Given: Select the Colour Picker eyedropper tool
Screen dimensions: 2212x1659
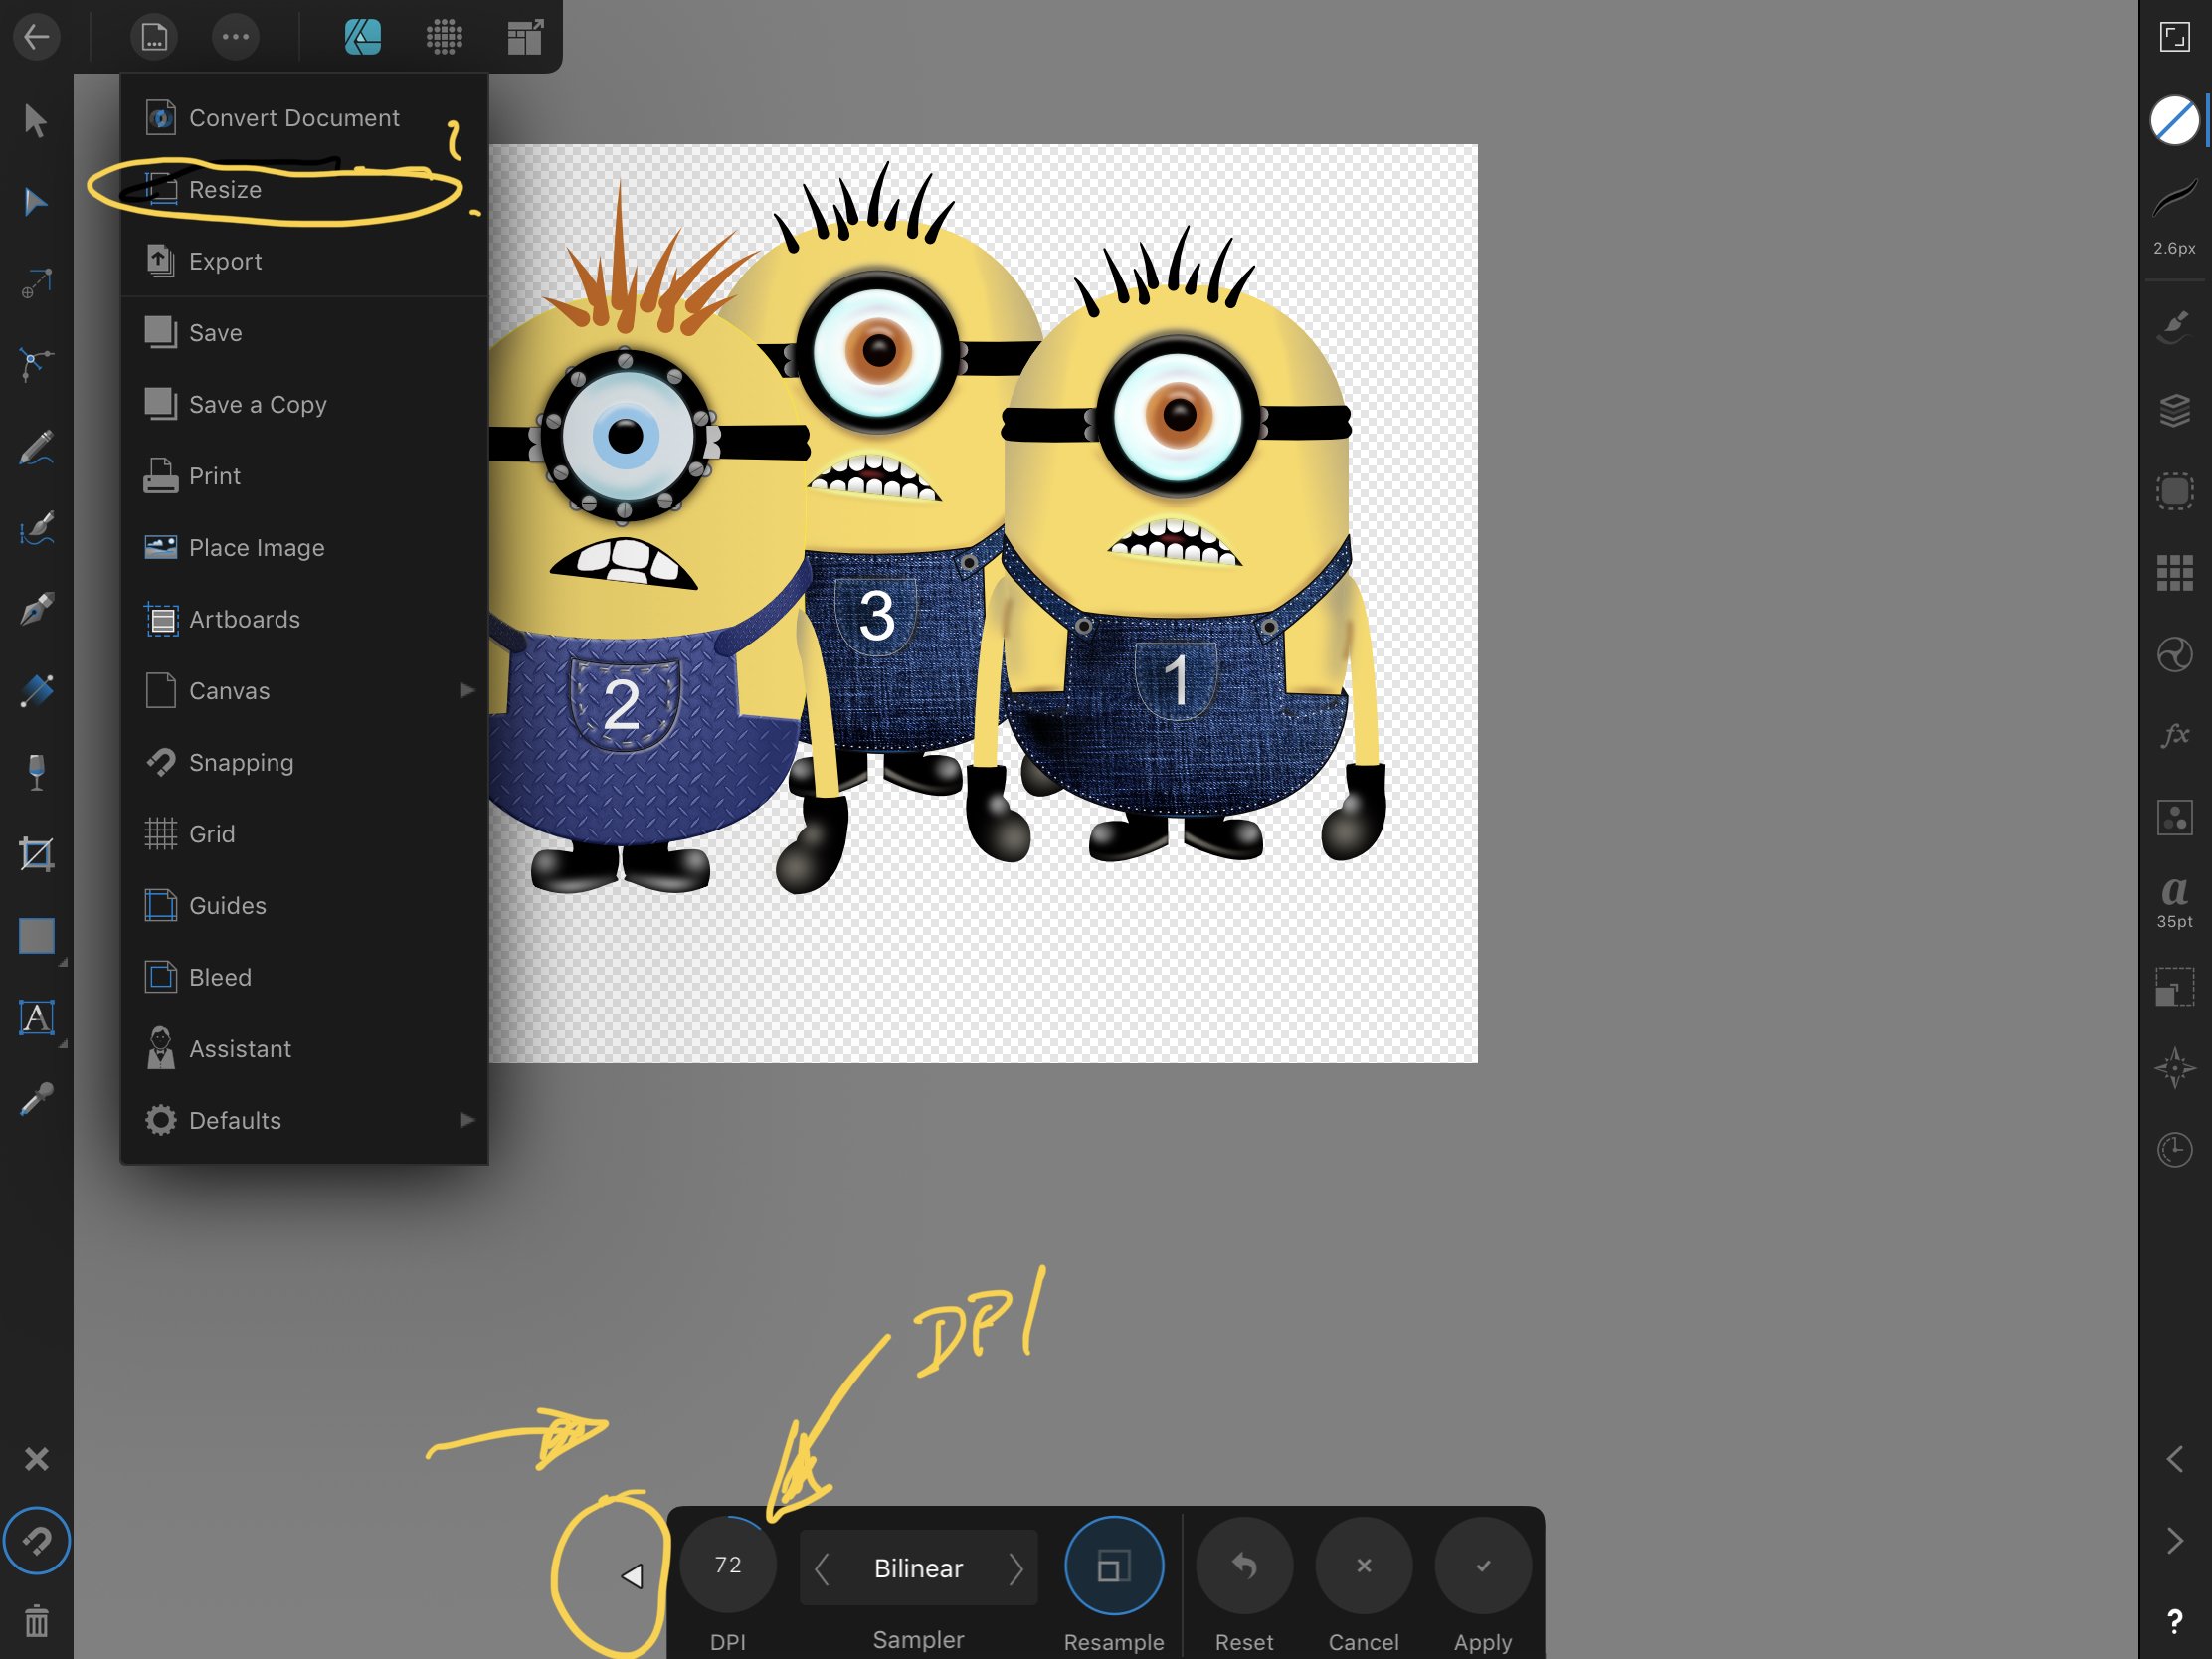Looking at the screenshot, I should point(36,1100).
